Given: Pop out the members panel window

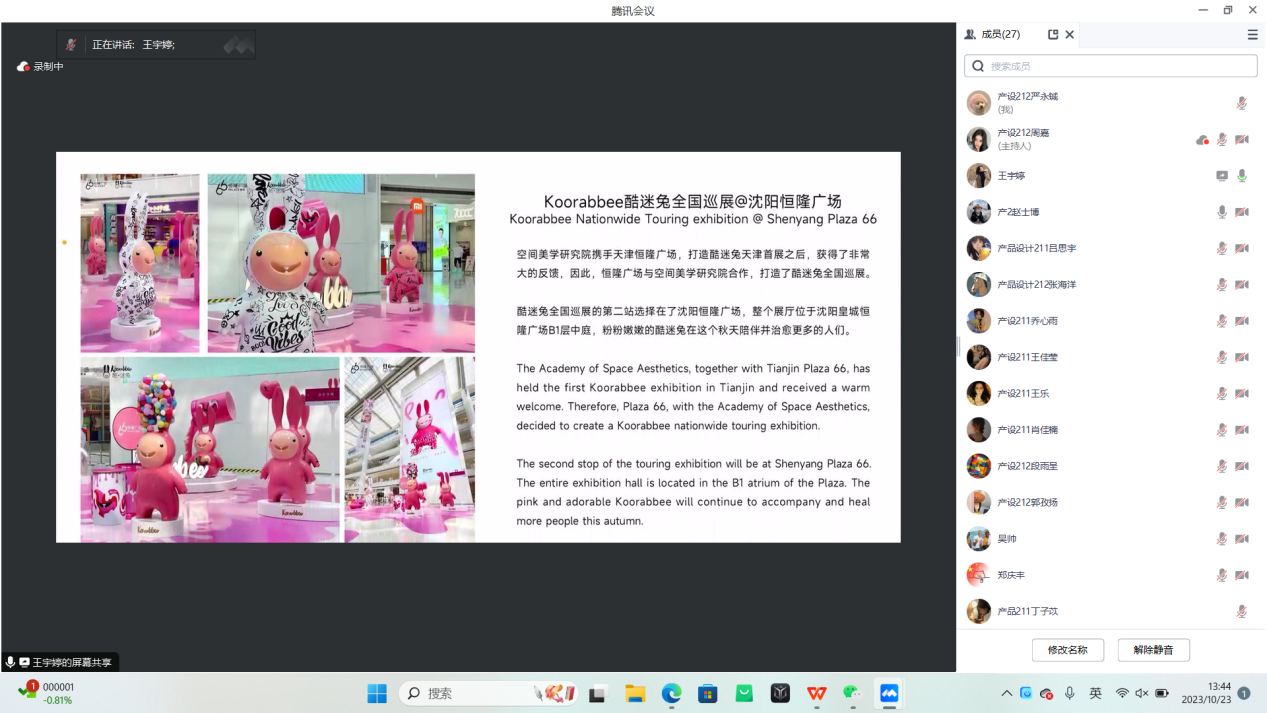Looking at the screenshot, I should (1053, 34).
